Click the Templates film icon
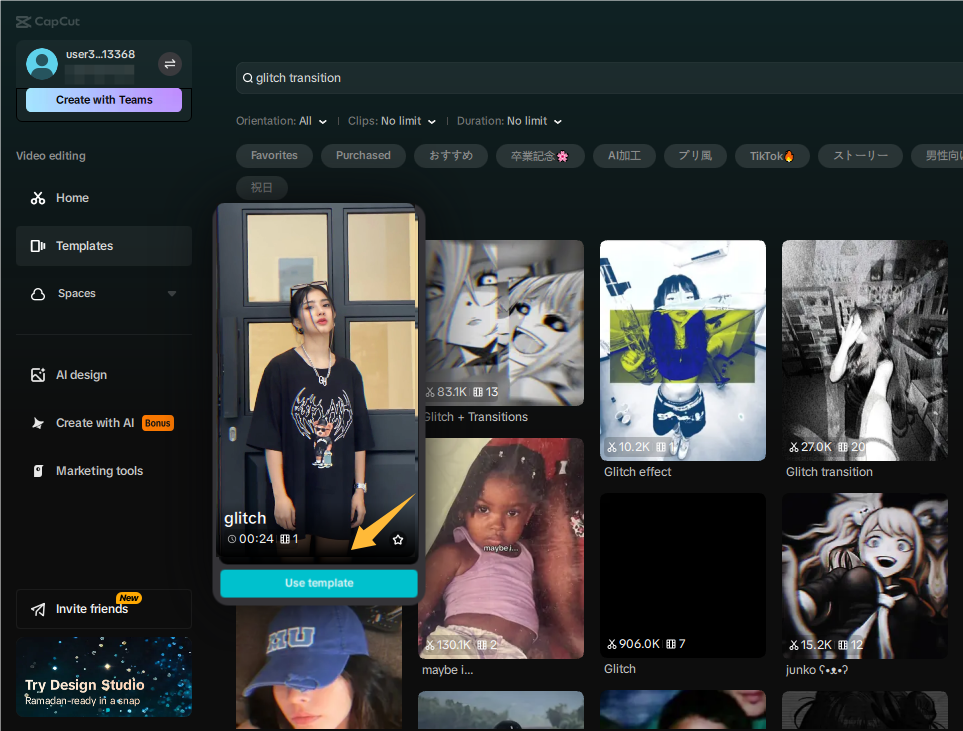 tap(38, 246)
